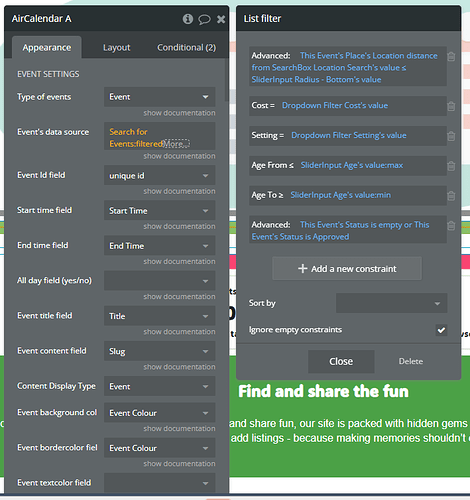470x500 pixels.
Task: Click Add a new constraint button
Action: click(347, 269)
